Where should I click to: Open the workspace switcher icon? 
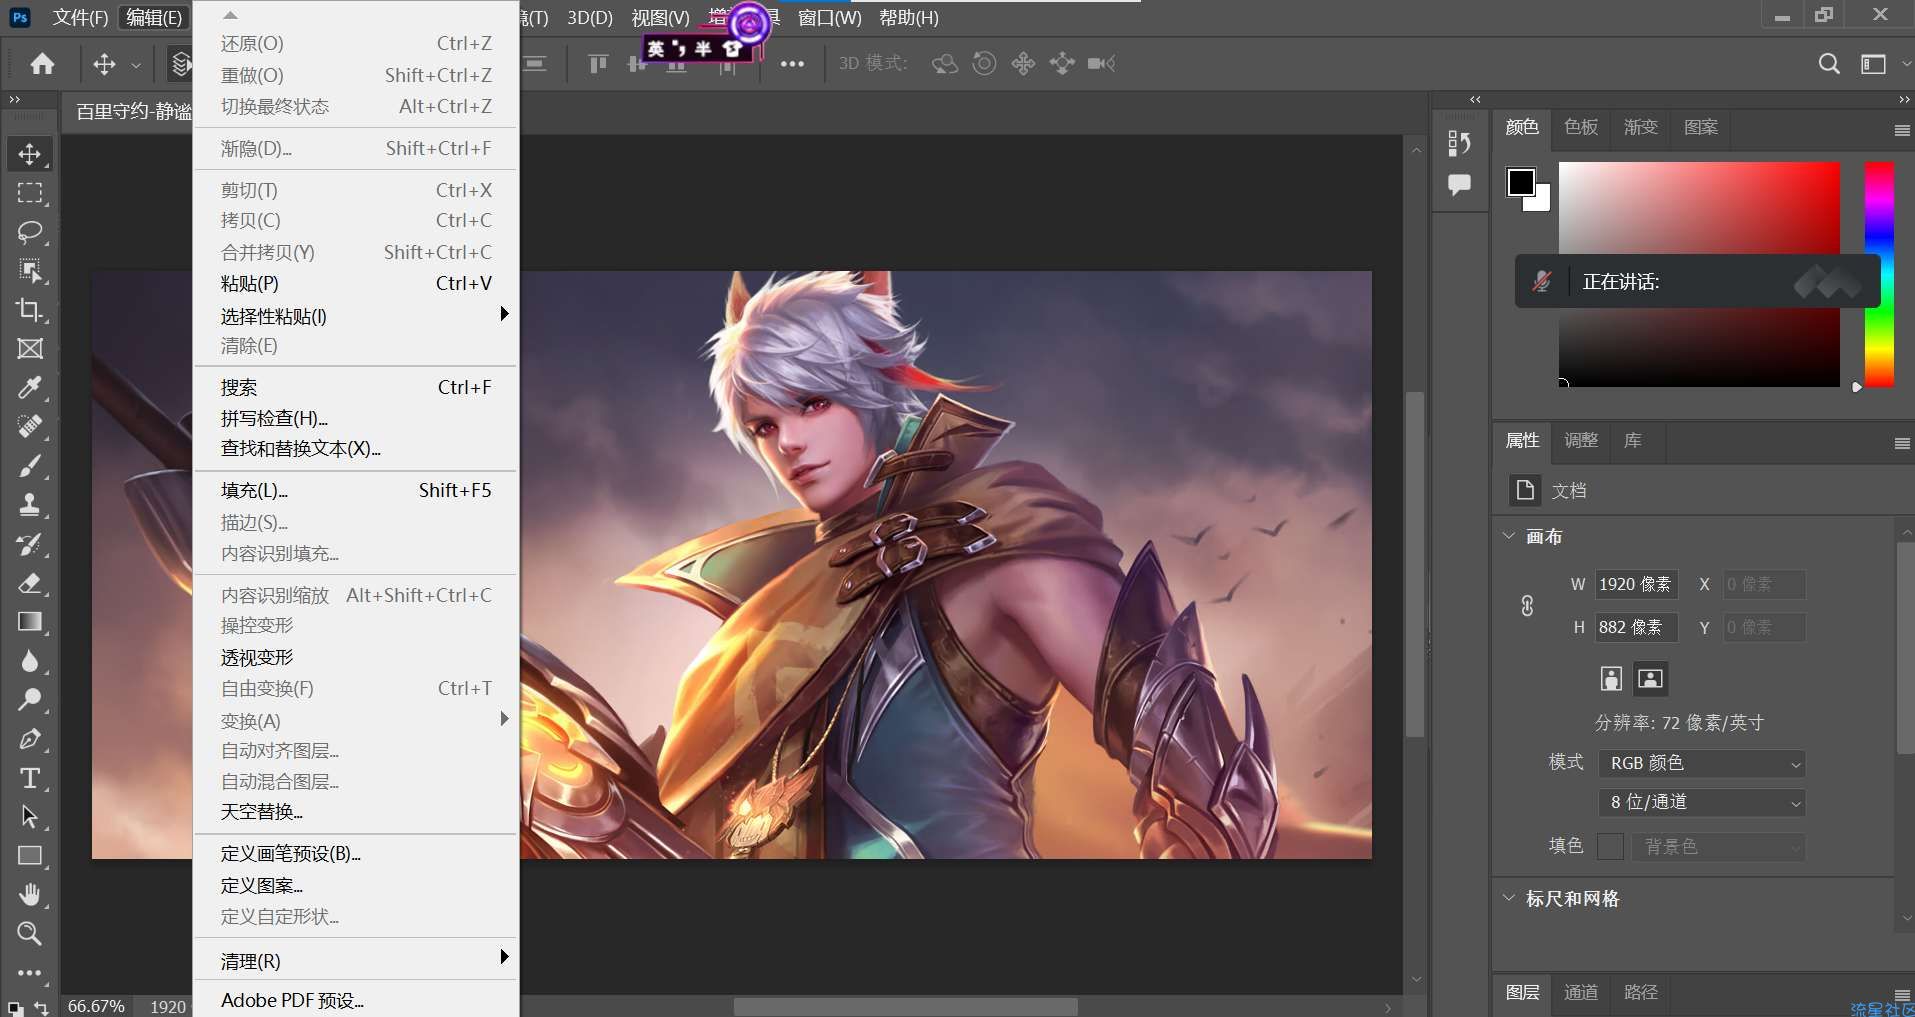pos(1873,64)
